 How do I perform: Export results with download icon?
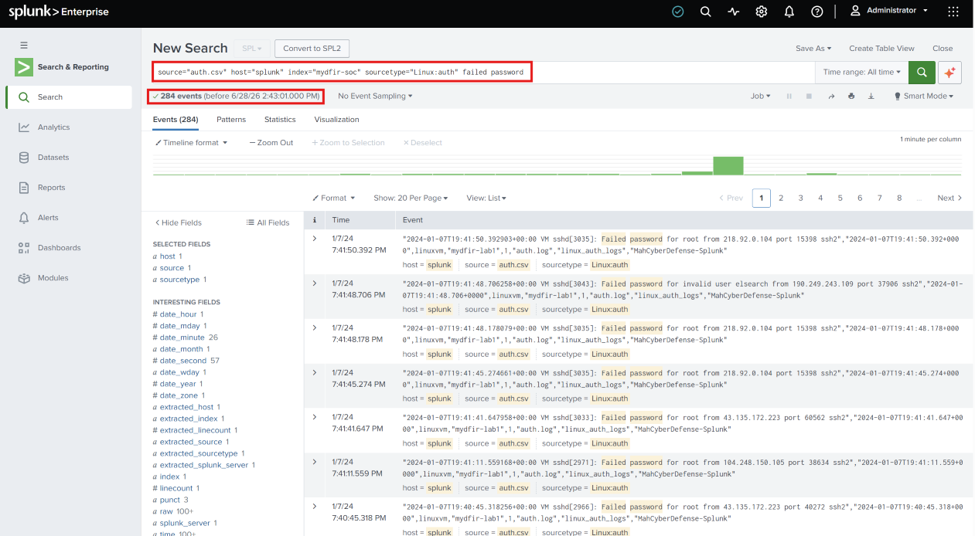coord(871,96)
